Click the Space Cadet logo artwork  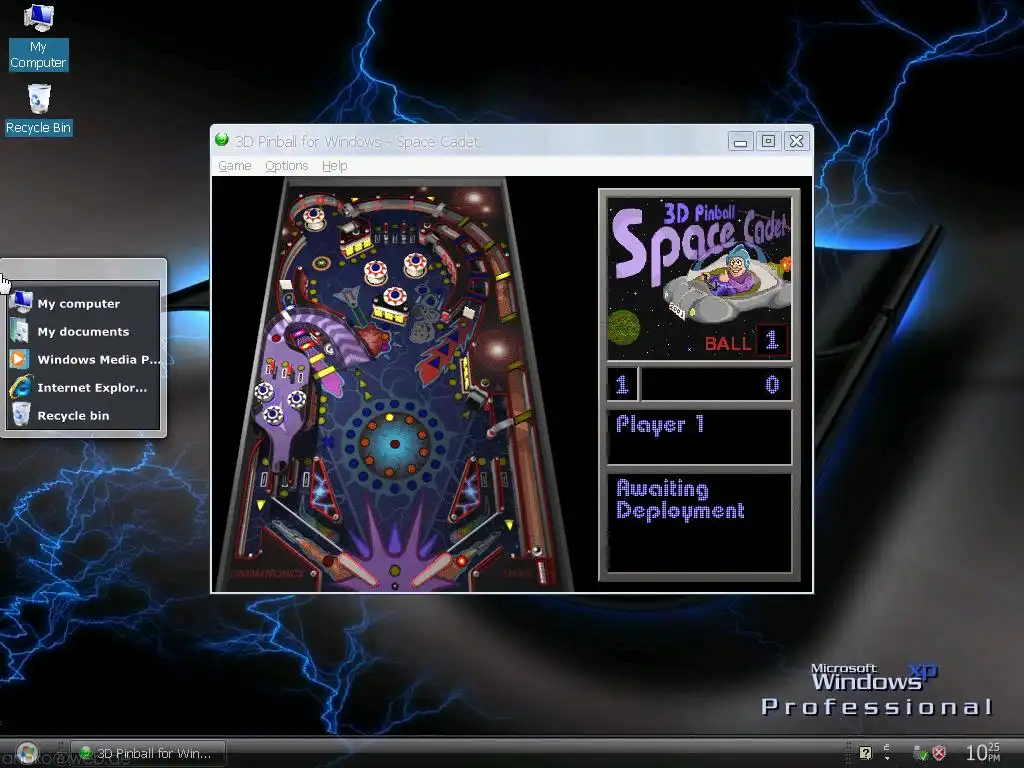click(x=699, y=279)
